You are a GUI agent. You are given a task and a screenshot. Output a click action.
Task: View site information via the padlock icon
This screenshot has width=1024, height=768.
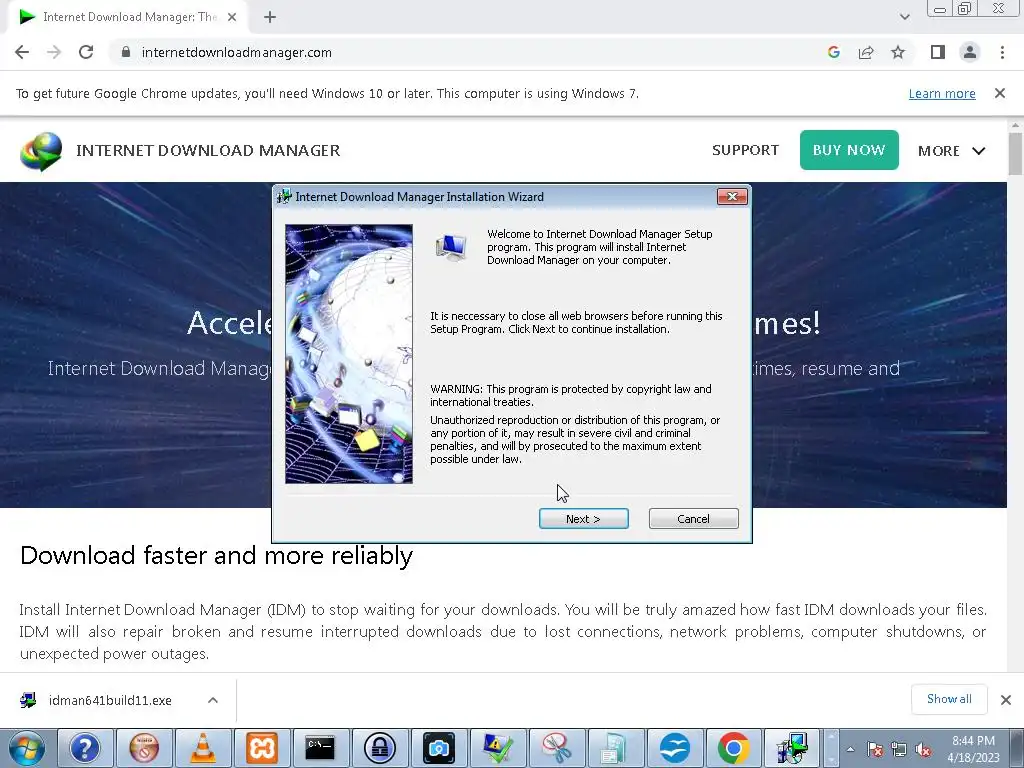tap(126, 52)
